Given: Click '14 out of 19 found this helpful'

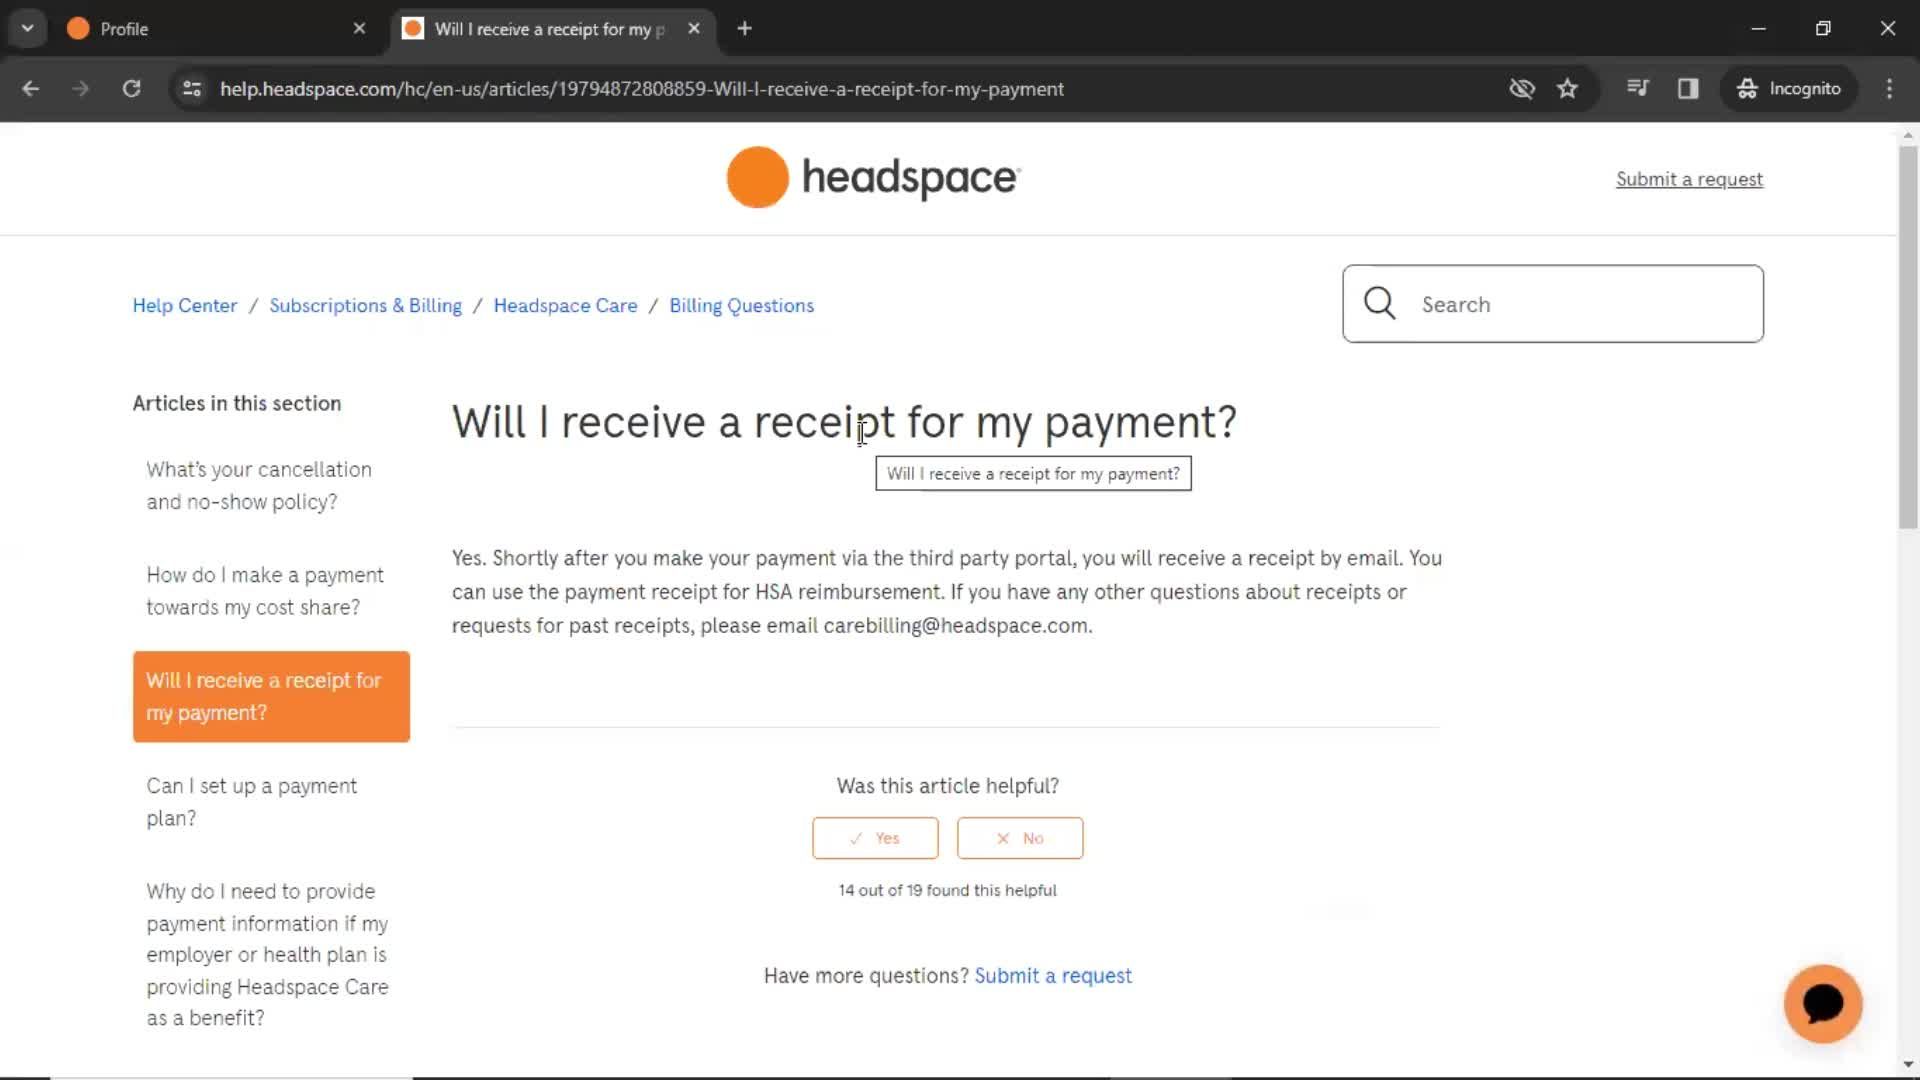Looking at the screenshot, I should point(947,891).
